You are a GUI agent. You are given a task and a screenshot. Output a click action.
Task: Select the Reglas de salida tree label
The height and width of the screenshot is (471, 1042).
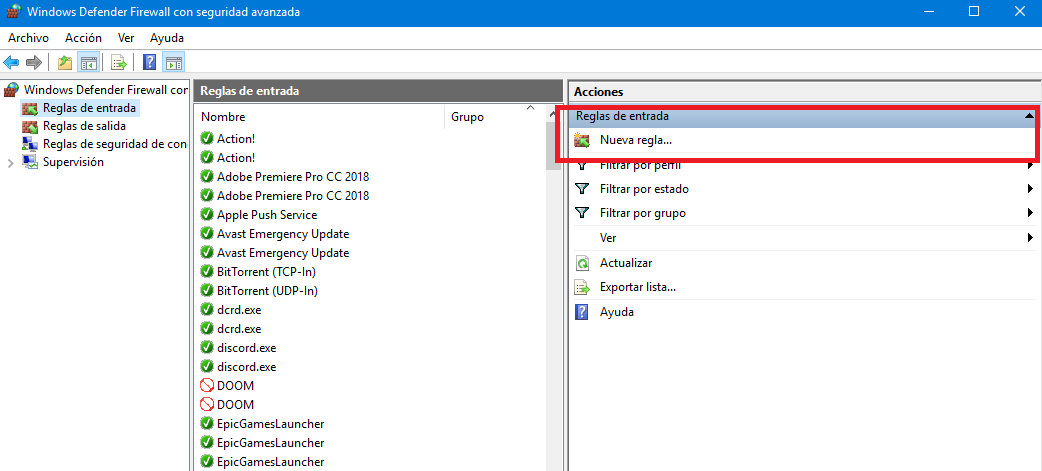84,126
